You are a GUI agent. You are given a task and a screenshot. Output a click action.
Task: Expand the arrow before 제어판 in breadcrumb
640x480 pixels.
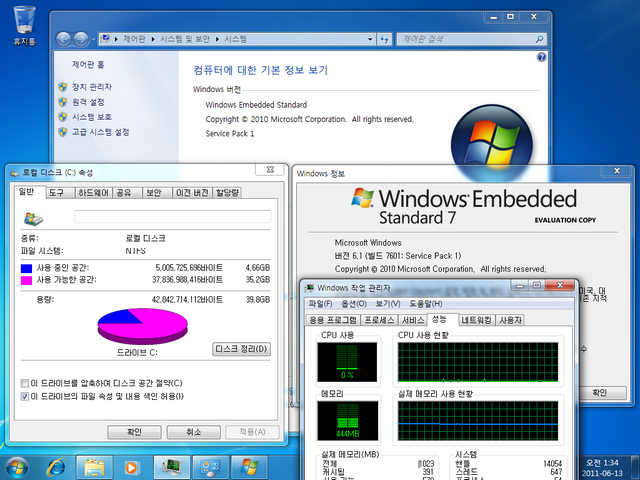pyautogui.click(x=116, y=39)
